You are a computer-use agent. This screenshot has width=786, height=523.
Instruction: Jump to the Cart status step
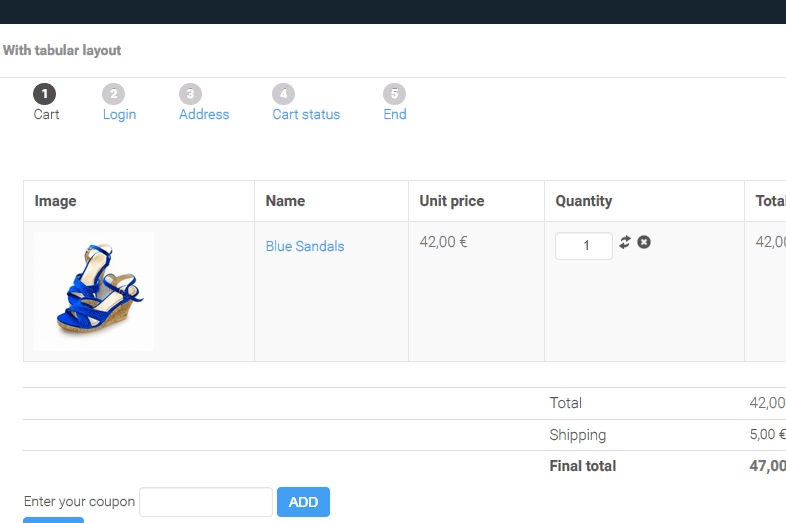tap(306, 114)
